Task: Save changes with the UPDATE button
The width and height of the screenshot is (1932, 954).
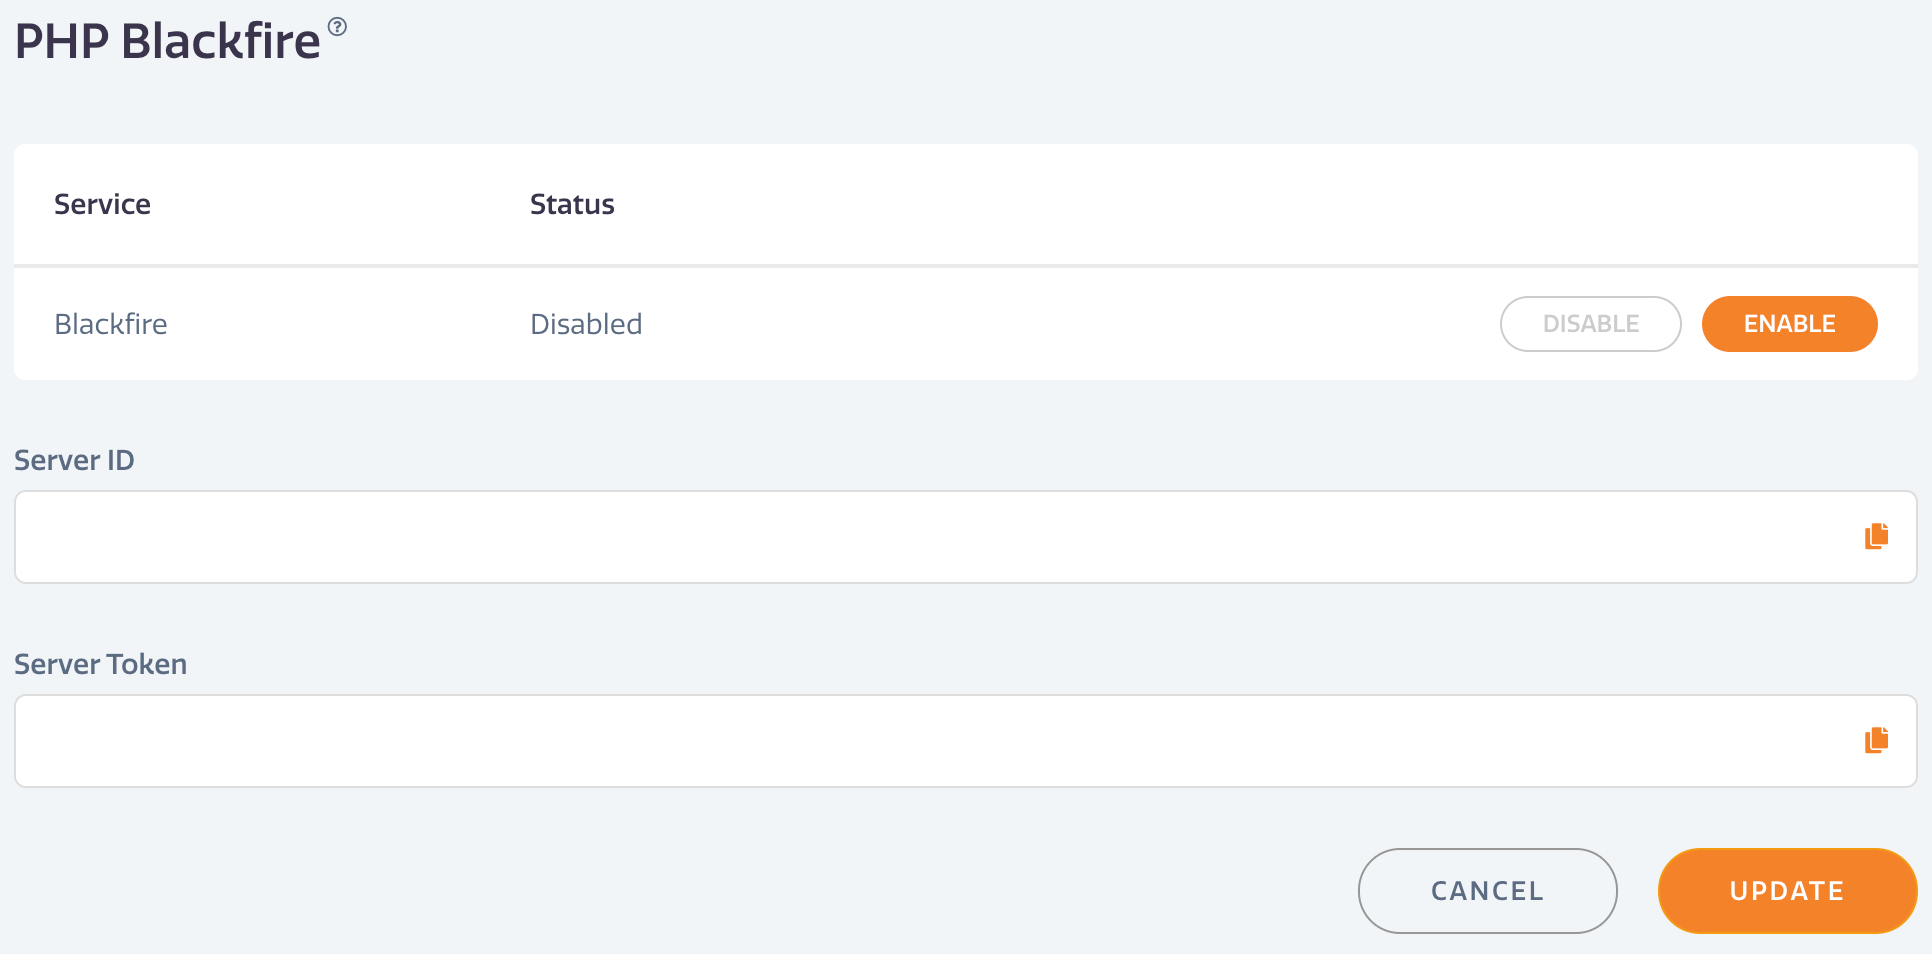Action: pyautogui.click(x=1787, y=891)
